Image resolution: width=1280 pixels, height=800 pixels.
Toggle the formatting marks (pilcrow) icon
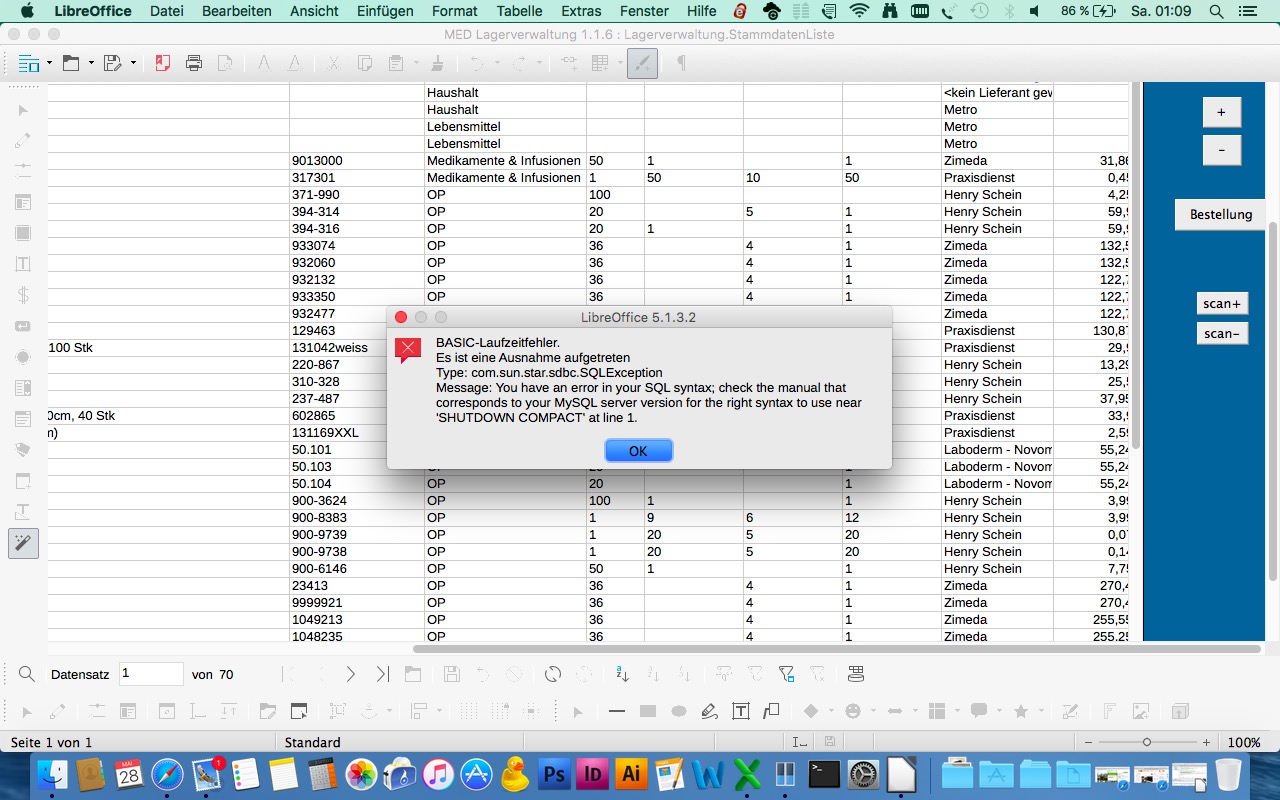click(681, 63)
